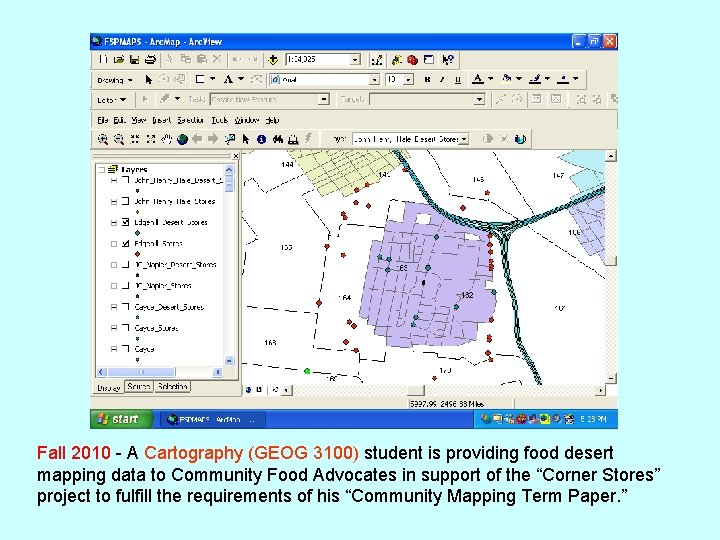
Task: Open the Drawing menu dropdown
Action: (x=114, y=80)
